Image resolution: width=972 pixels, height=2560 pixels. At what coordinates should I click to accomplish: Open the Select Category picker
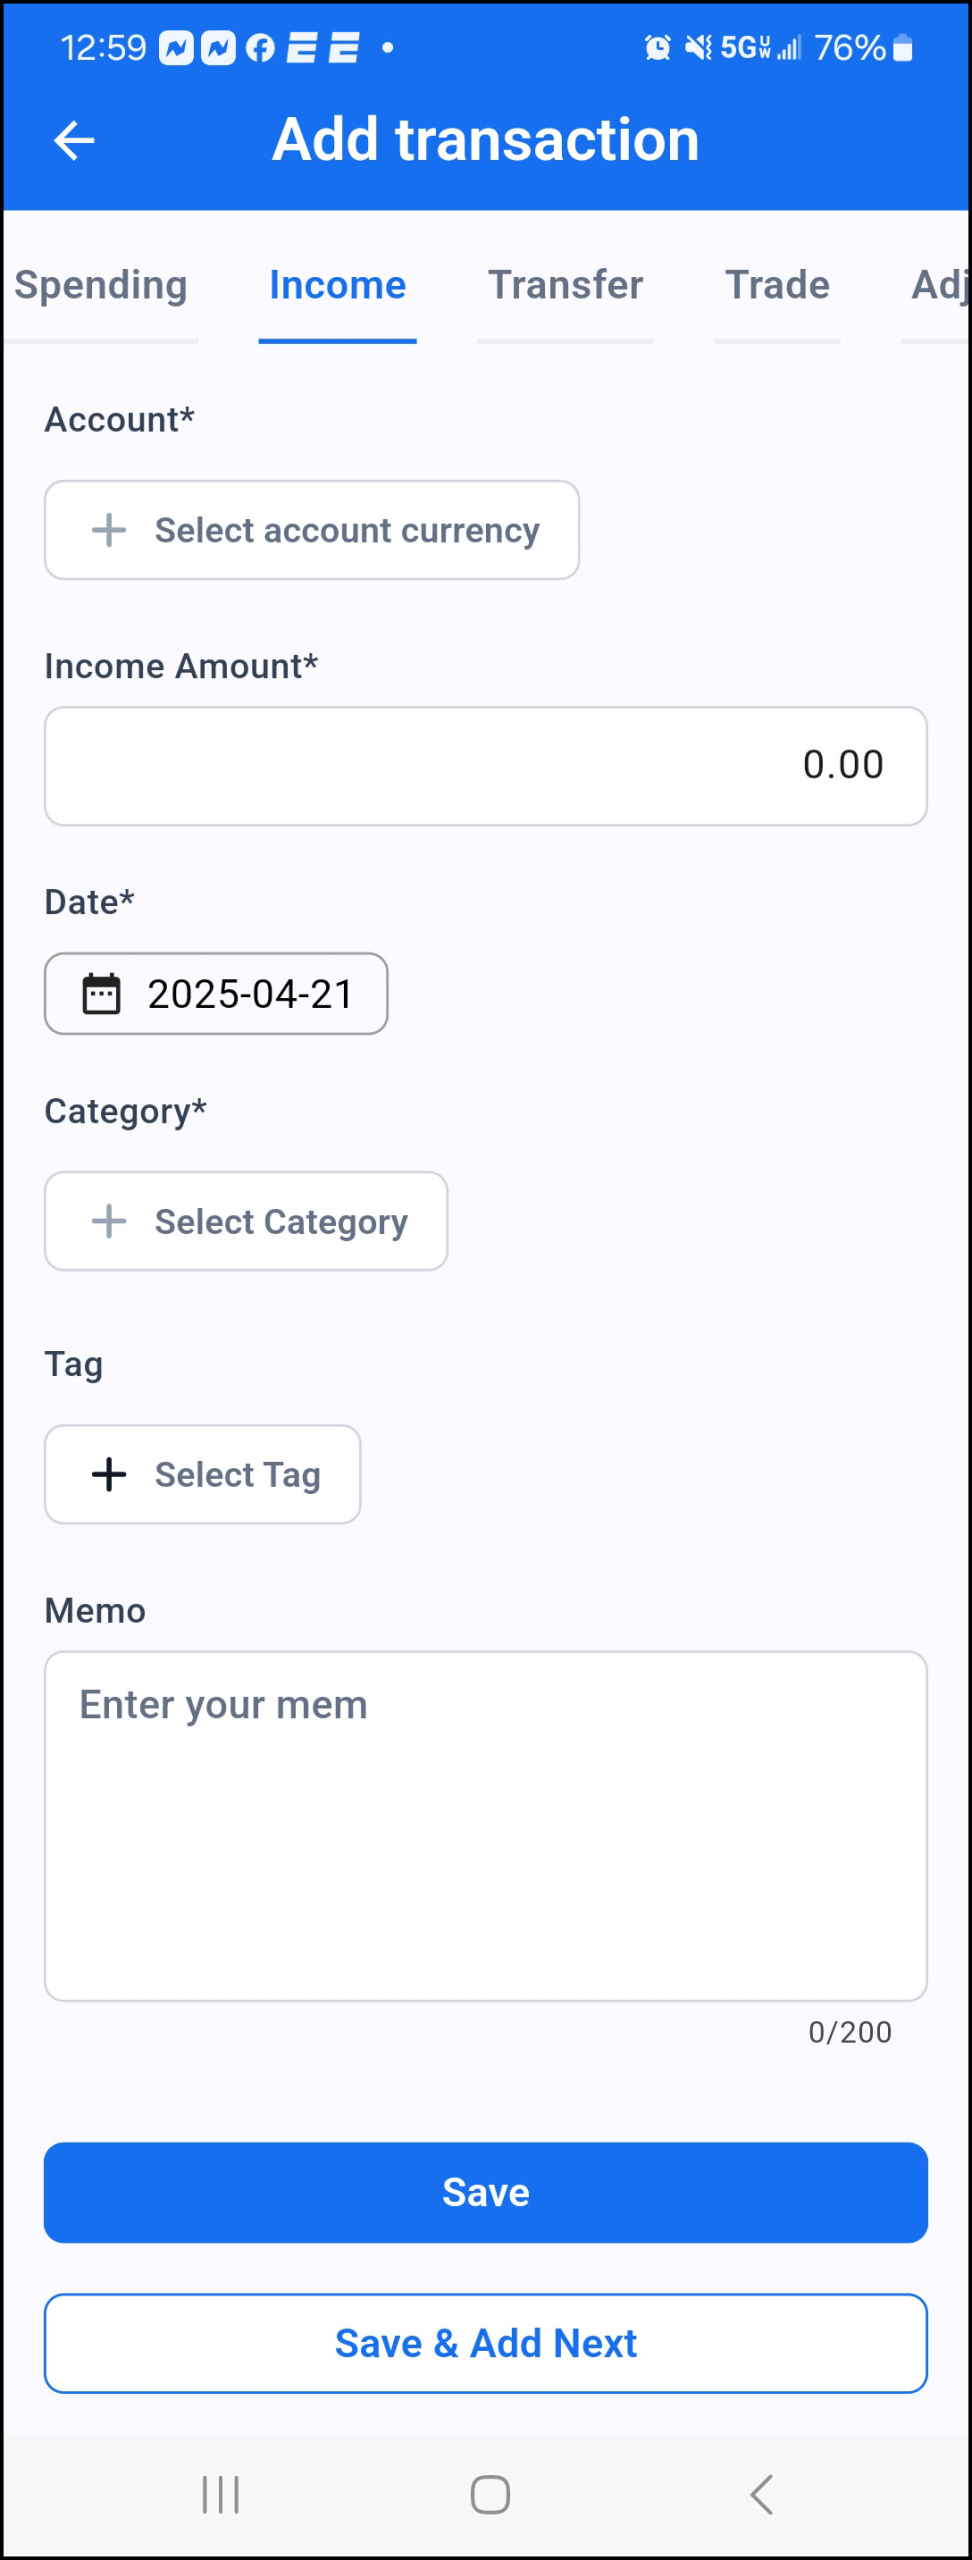pyautogui.click(x=246, y=1221)
